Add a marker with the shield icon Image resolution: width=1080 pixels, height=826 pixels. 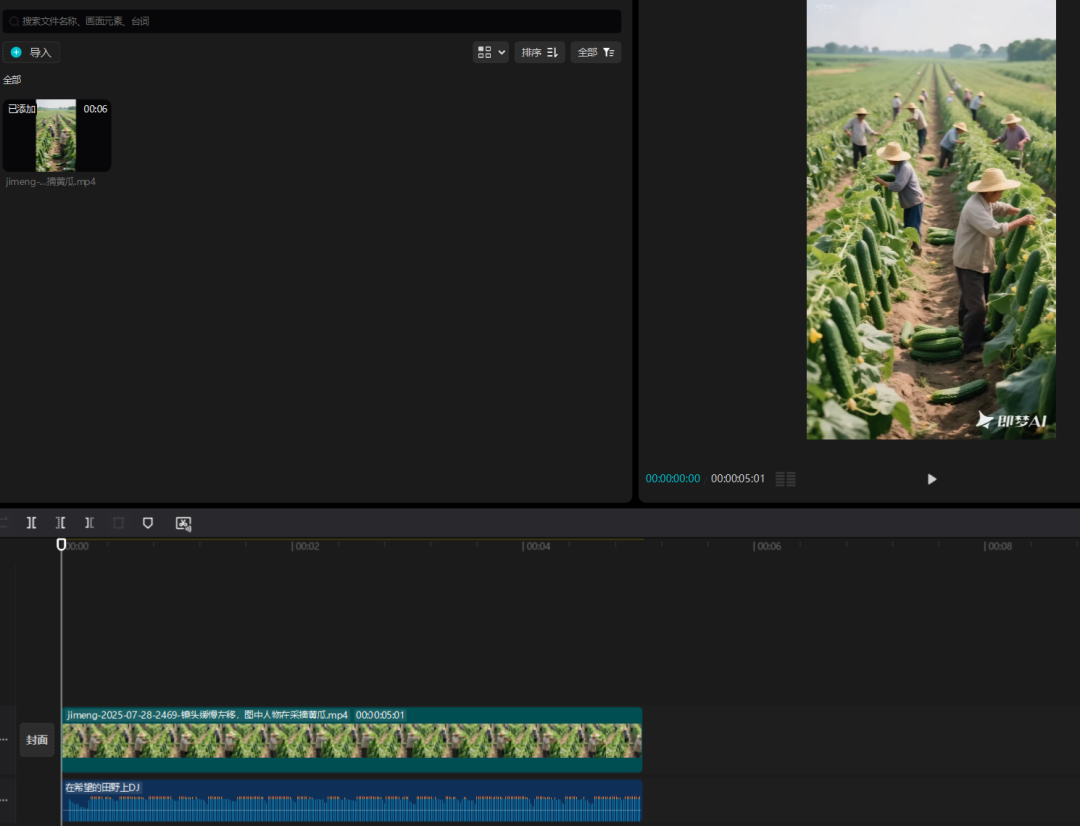[x=148, y=523]
